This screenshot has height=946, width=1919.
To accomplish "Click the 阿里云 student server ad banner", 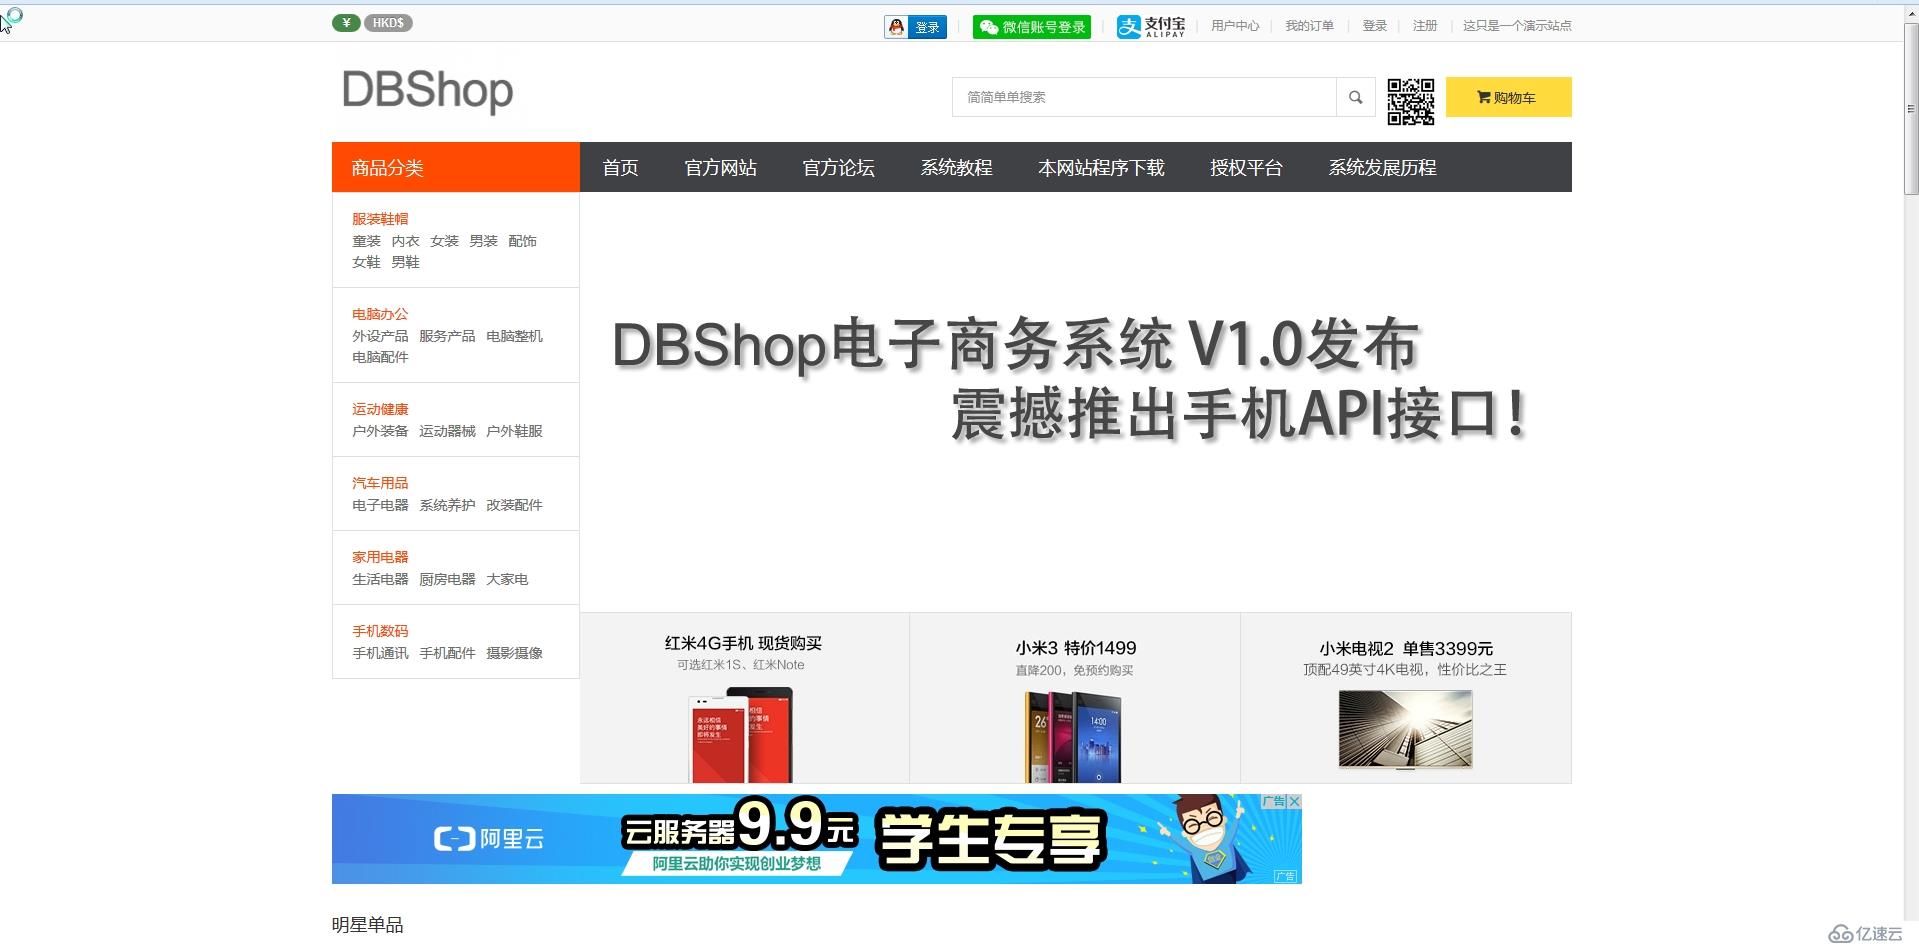I will [x=816, y=839].
